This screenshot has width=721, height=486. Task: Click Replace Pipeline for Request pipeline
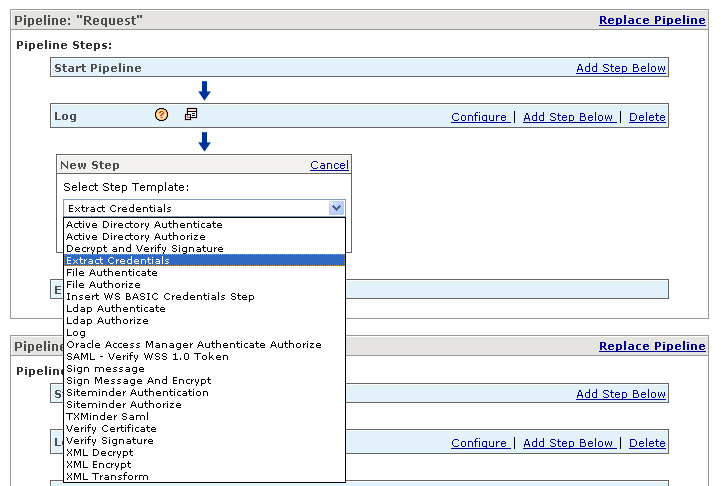click(x=652, y=20)
